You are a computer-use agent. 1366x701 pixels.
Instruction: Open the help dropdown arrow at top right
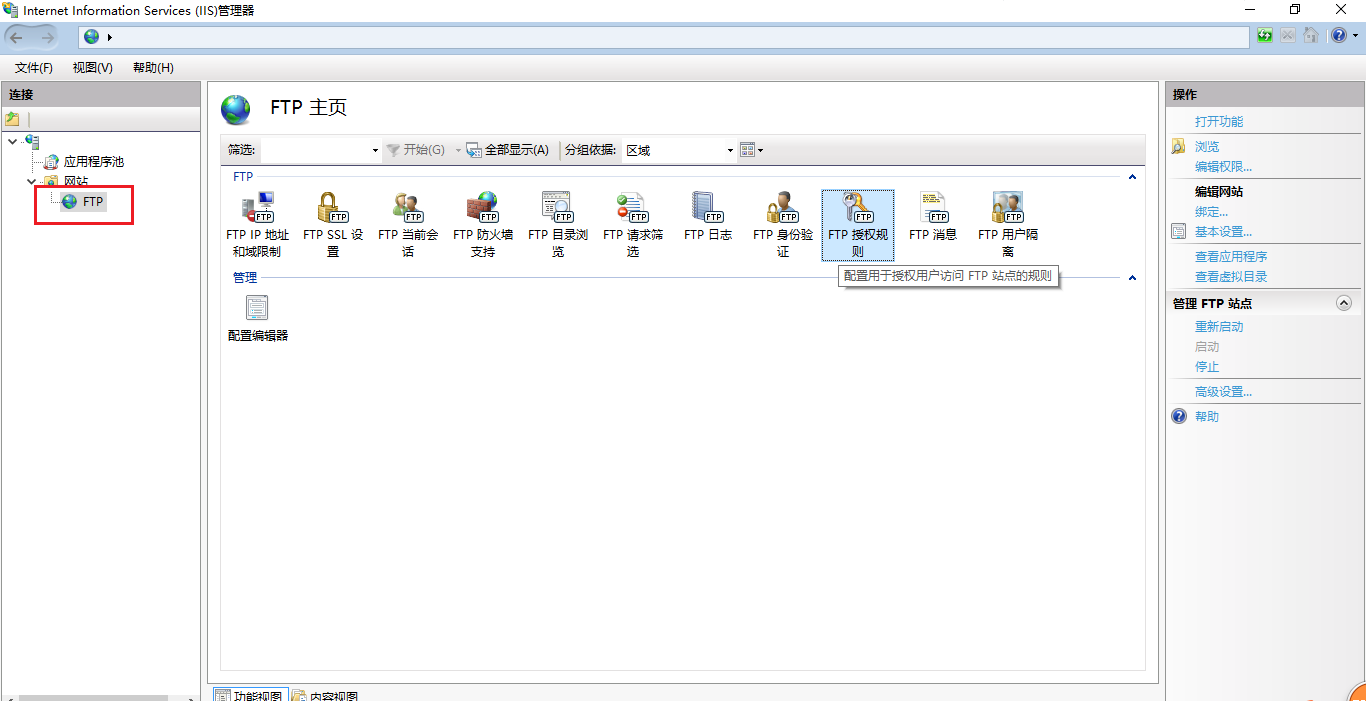point(1354,36)
